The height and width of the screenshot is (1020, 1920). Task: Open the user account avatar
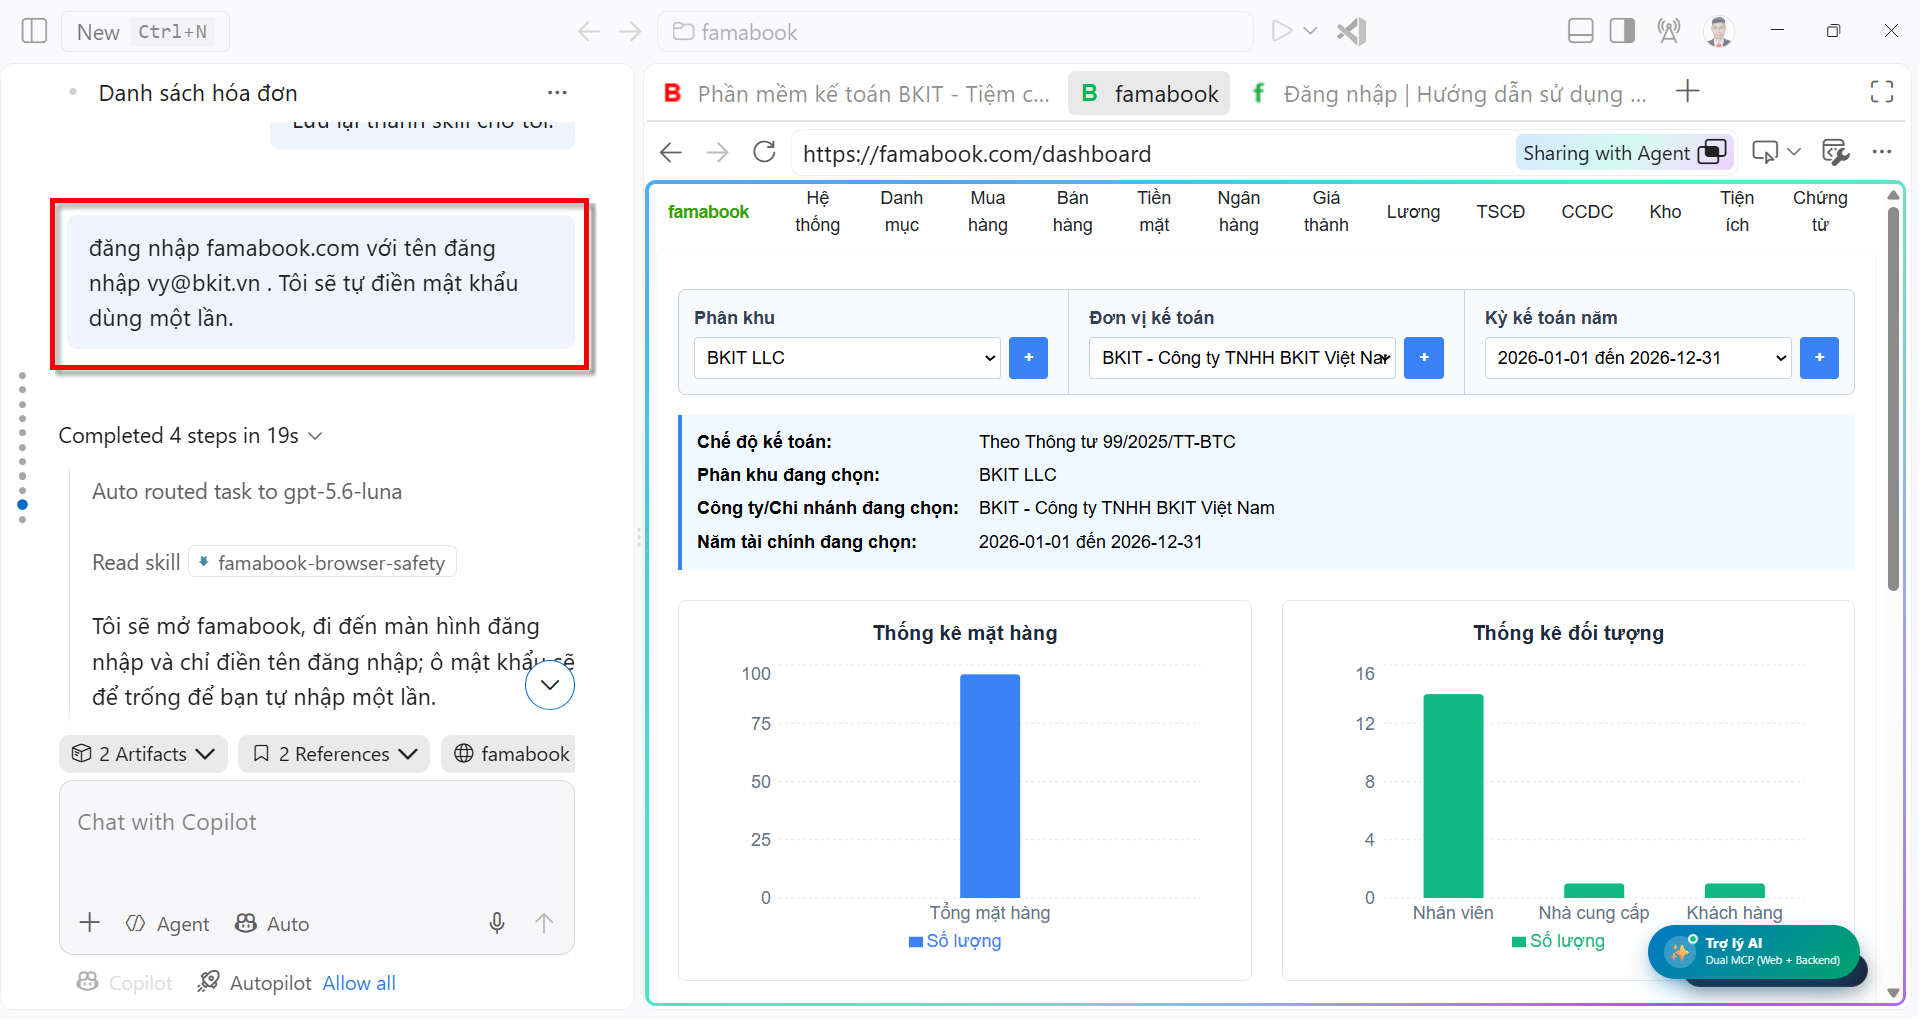[1719, 31]
